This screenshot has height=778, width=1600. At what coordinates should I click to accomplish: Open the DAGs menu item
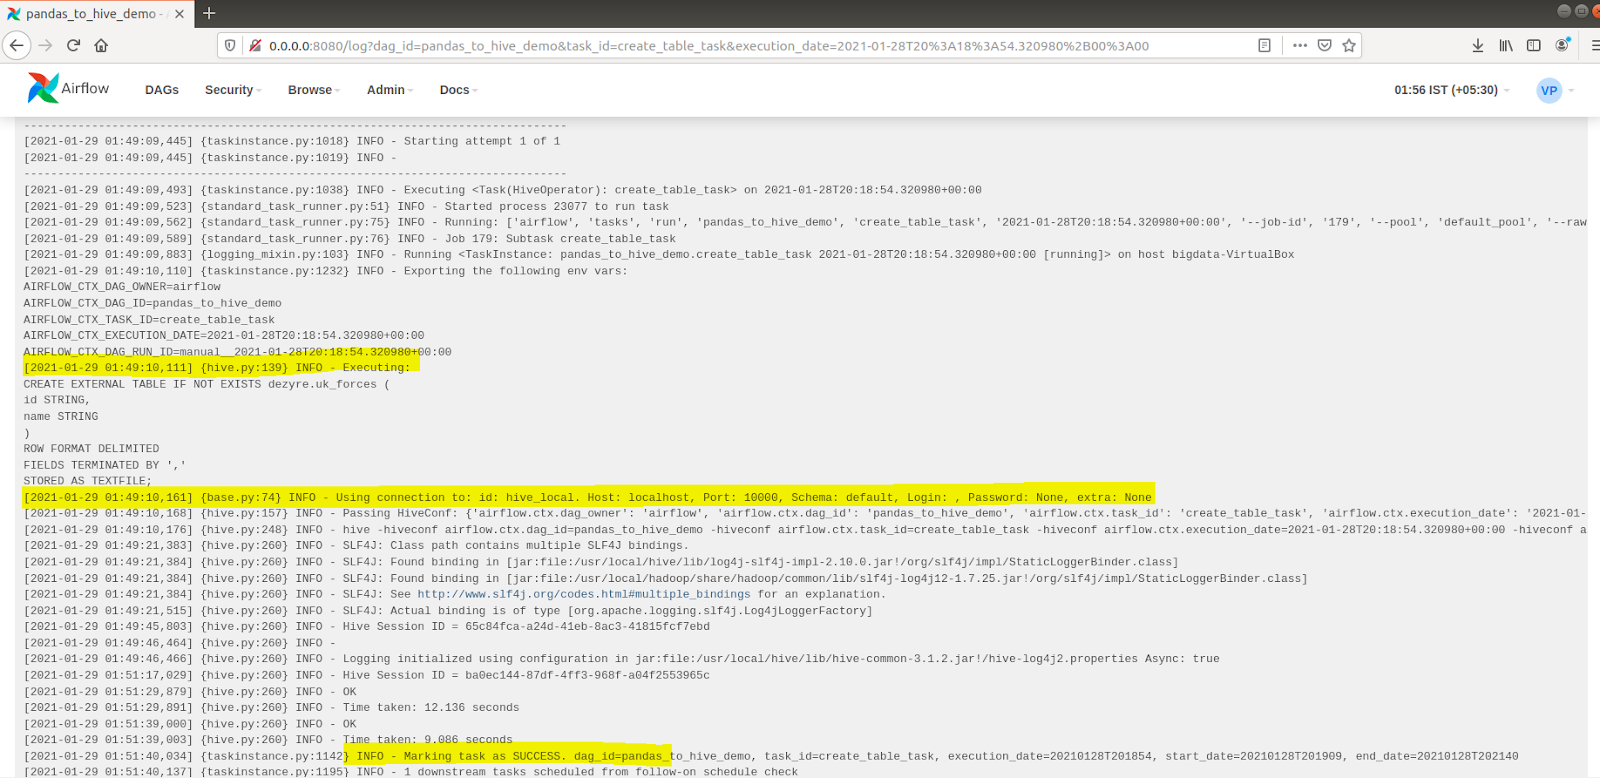[x=161, y=90]
